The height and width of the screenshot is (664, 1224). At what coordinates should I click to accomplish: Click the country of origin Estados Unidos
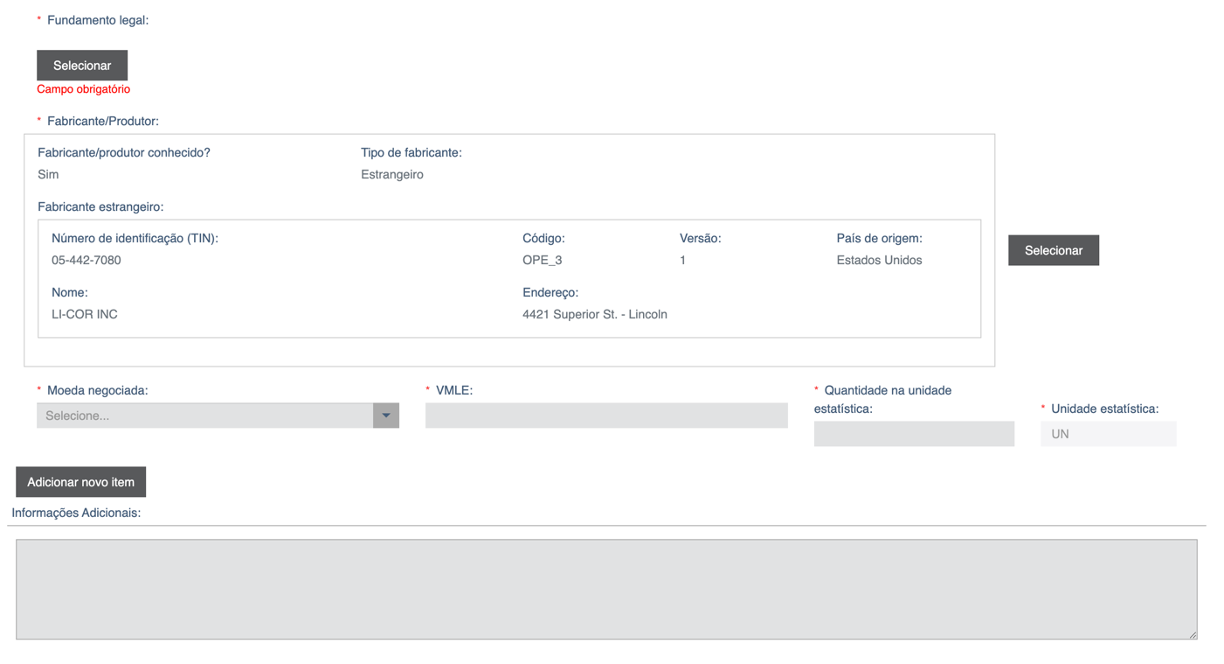[x=879, y=261]
